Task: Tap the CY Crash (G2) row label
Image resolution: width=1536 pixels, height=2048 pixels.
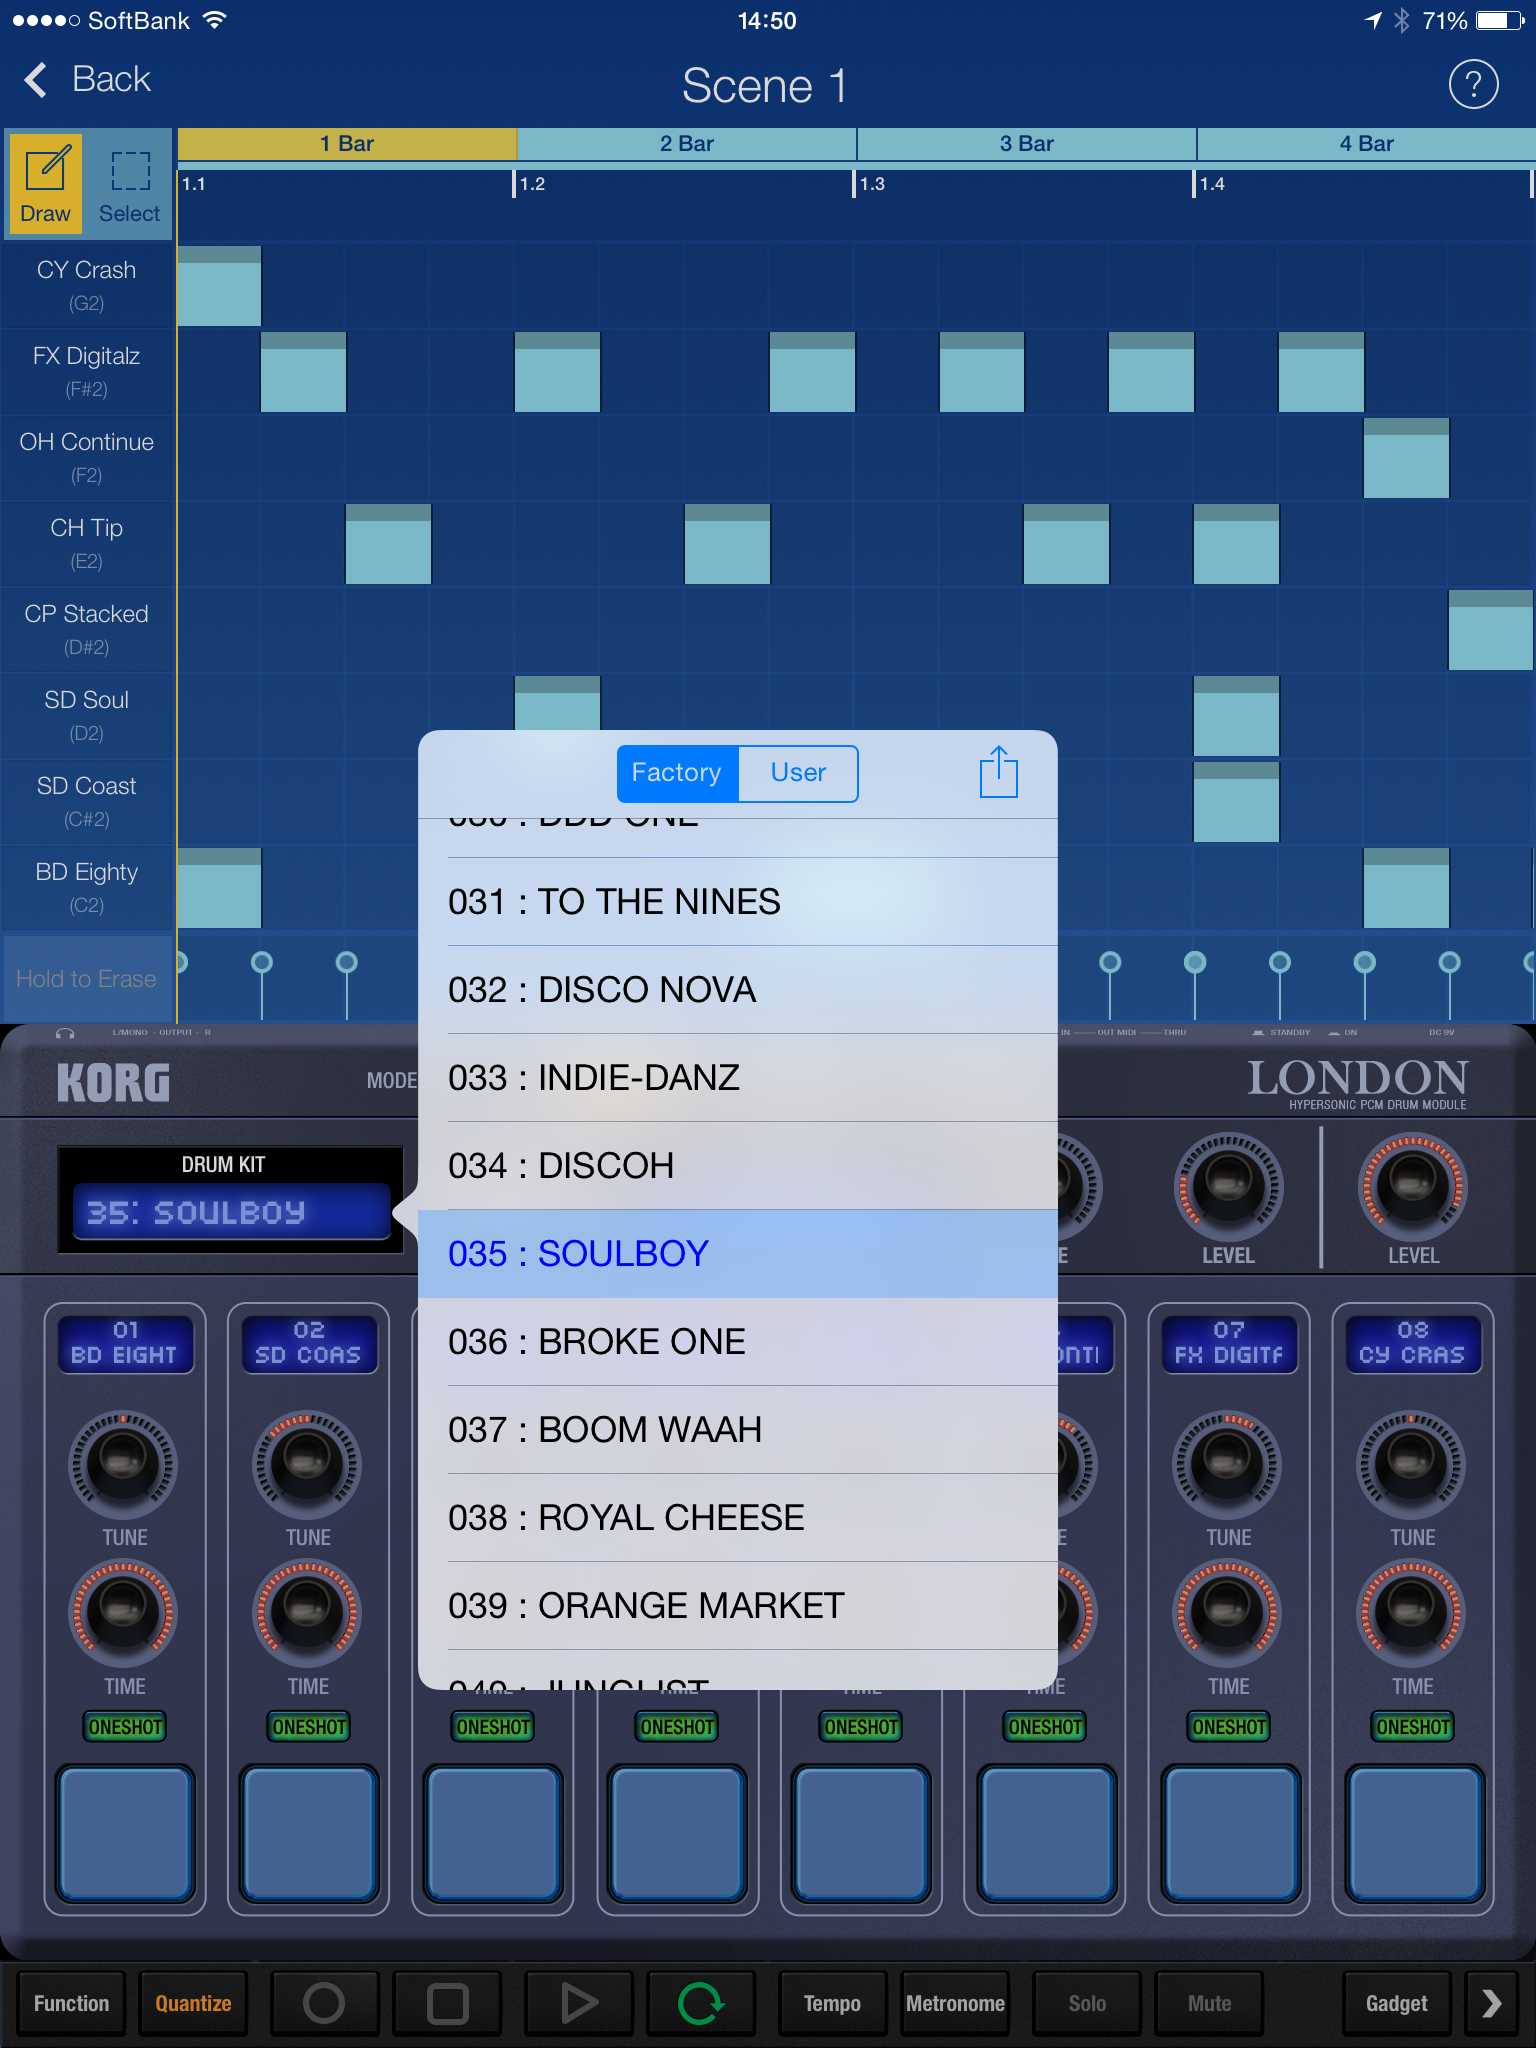Action: tap(87, 285)
